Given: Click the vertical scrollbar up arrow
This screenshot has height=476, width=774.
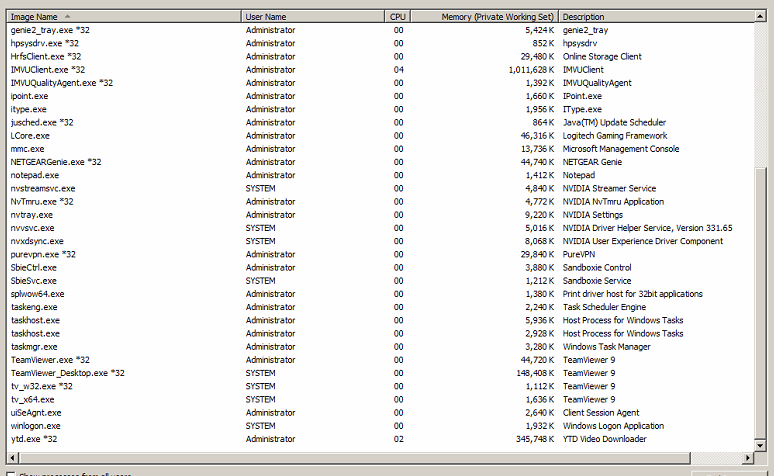Looking at the screenshot, I should [x=760, y=17].
